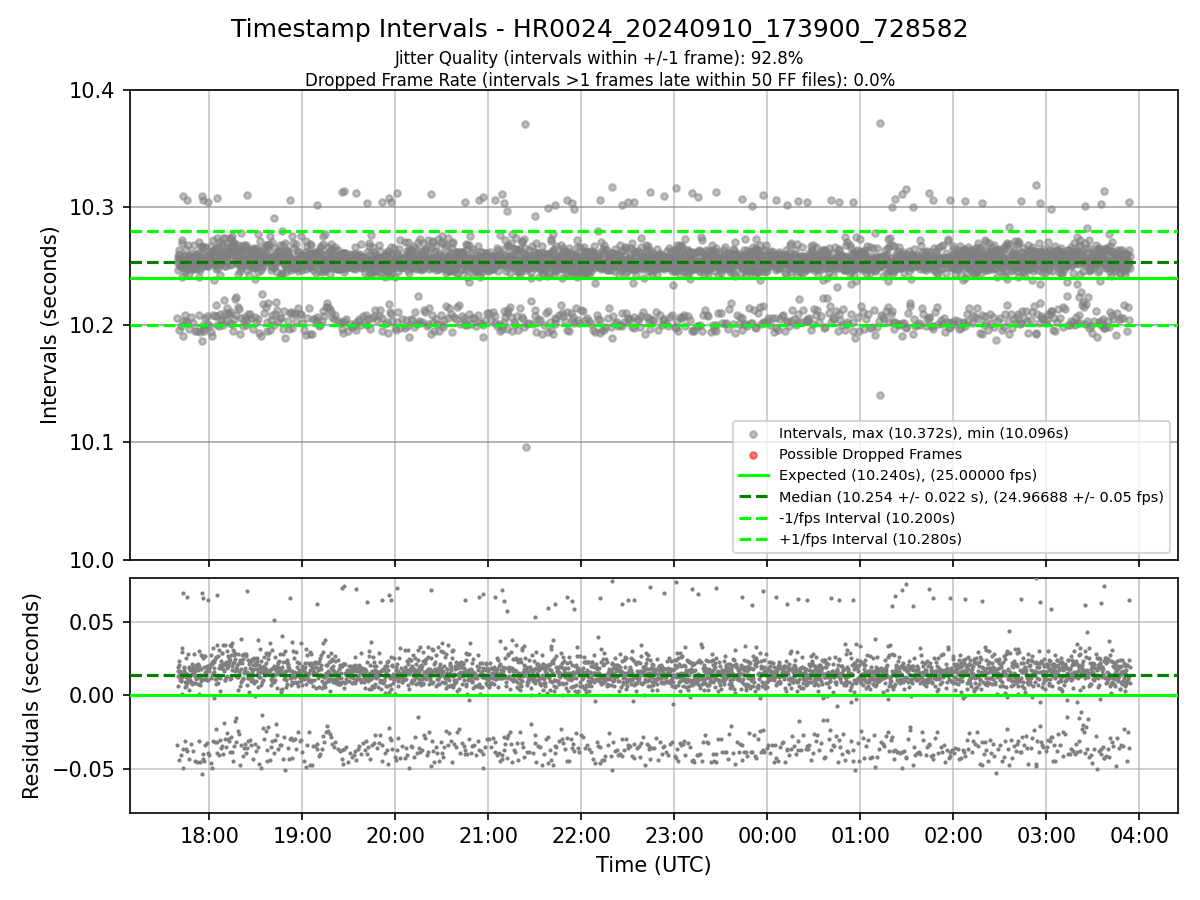
Task: Click the 01:00 time tick label
Action: click(860, 834)
